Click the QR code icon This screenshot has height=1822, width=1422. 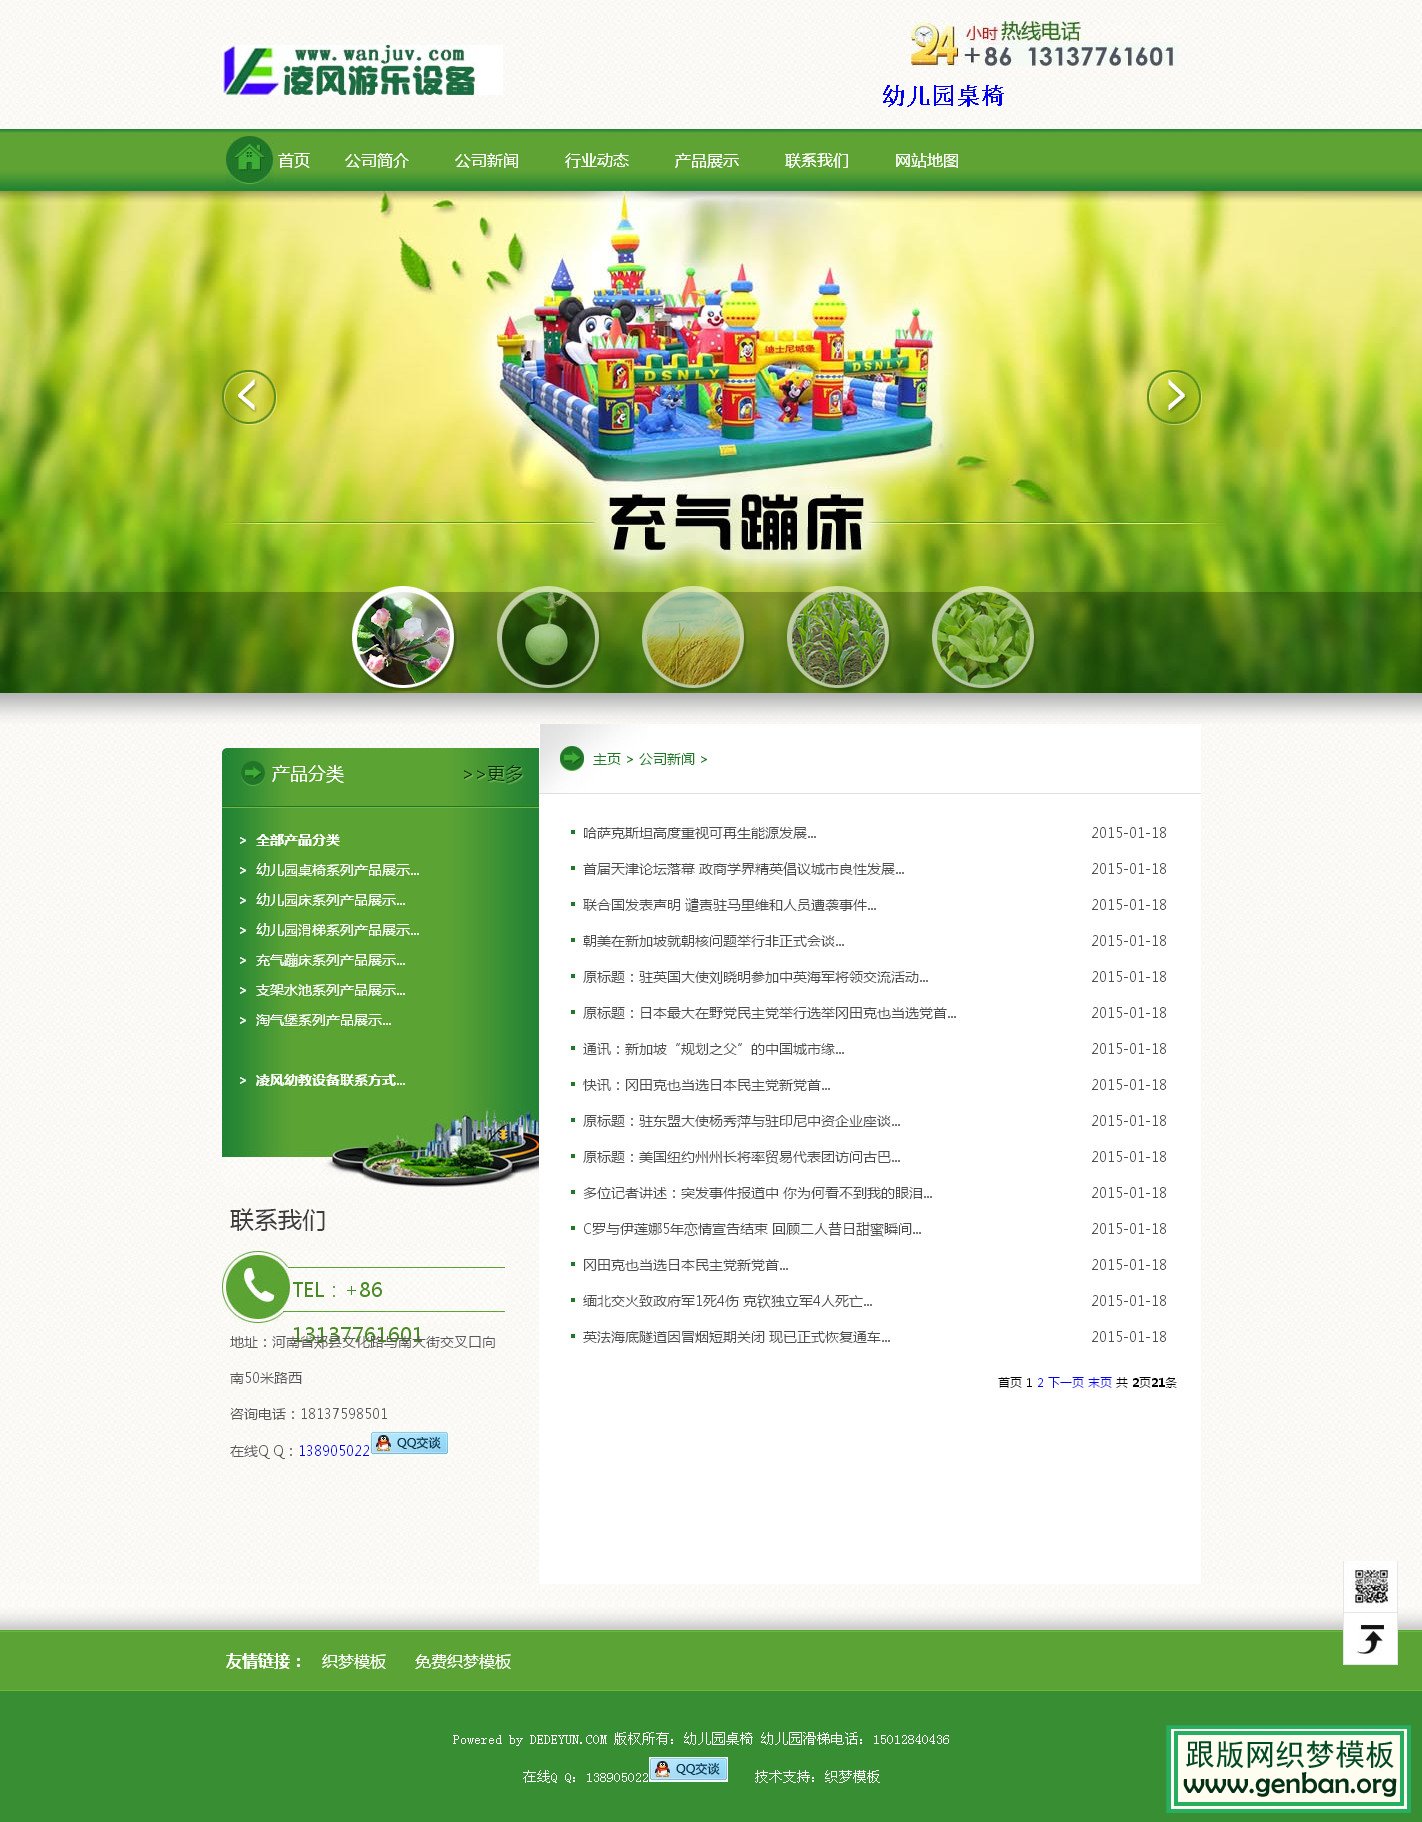click(1370, 1586)
